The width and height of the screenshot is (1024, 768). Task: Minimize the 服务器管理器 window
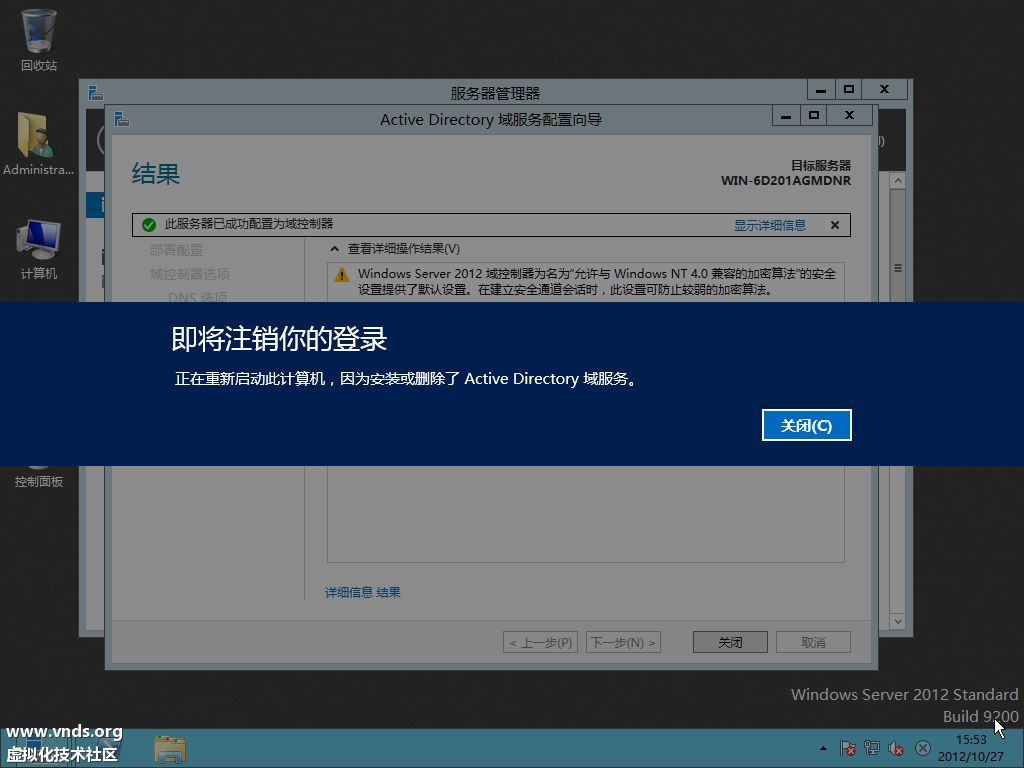pos(821,89)
